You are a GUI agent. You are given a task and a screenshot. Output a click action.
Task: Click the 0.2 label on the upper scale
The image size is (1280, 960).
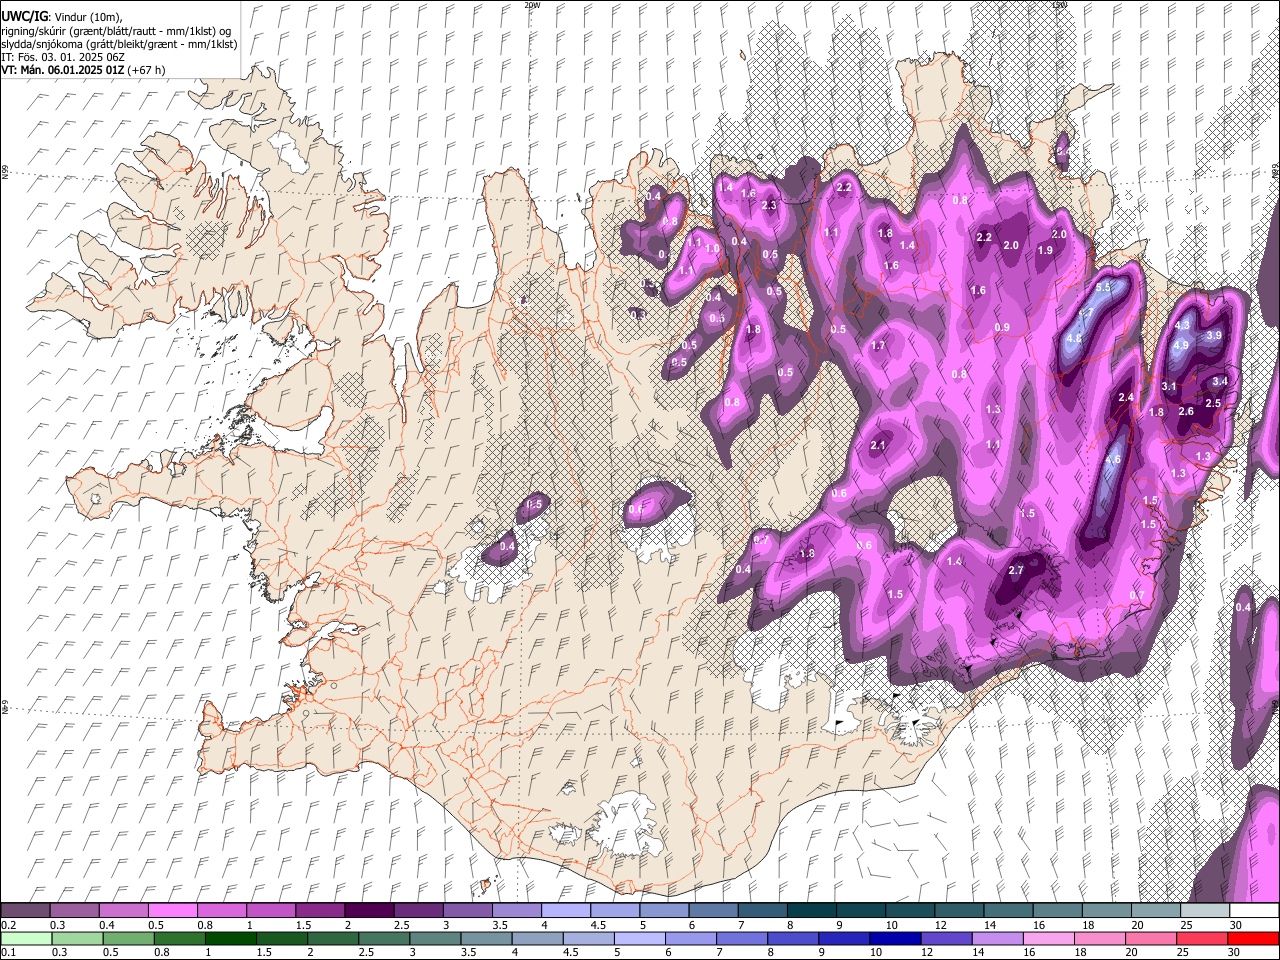coord(9,925)
